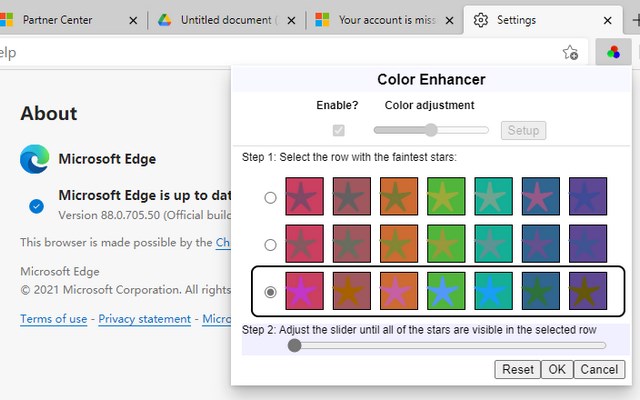Switch to the Untitled document tab
Screen dimensions: 640x400
[x=225, y=19]
